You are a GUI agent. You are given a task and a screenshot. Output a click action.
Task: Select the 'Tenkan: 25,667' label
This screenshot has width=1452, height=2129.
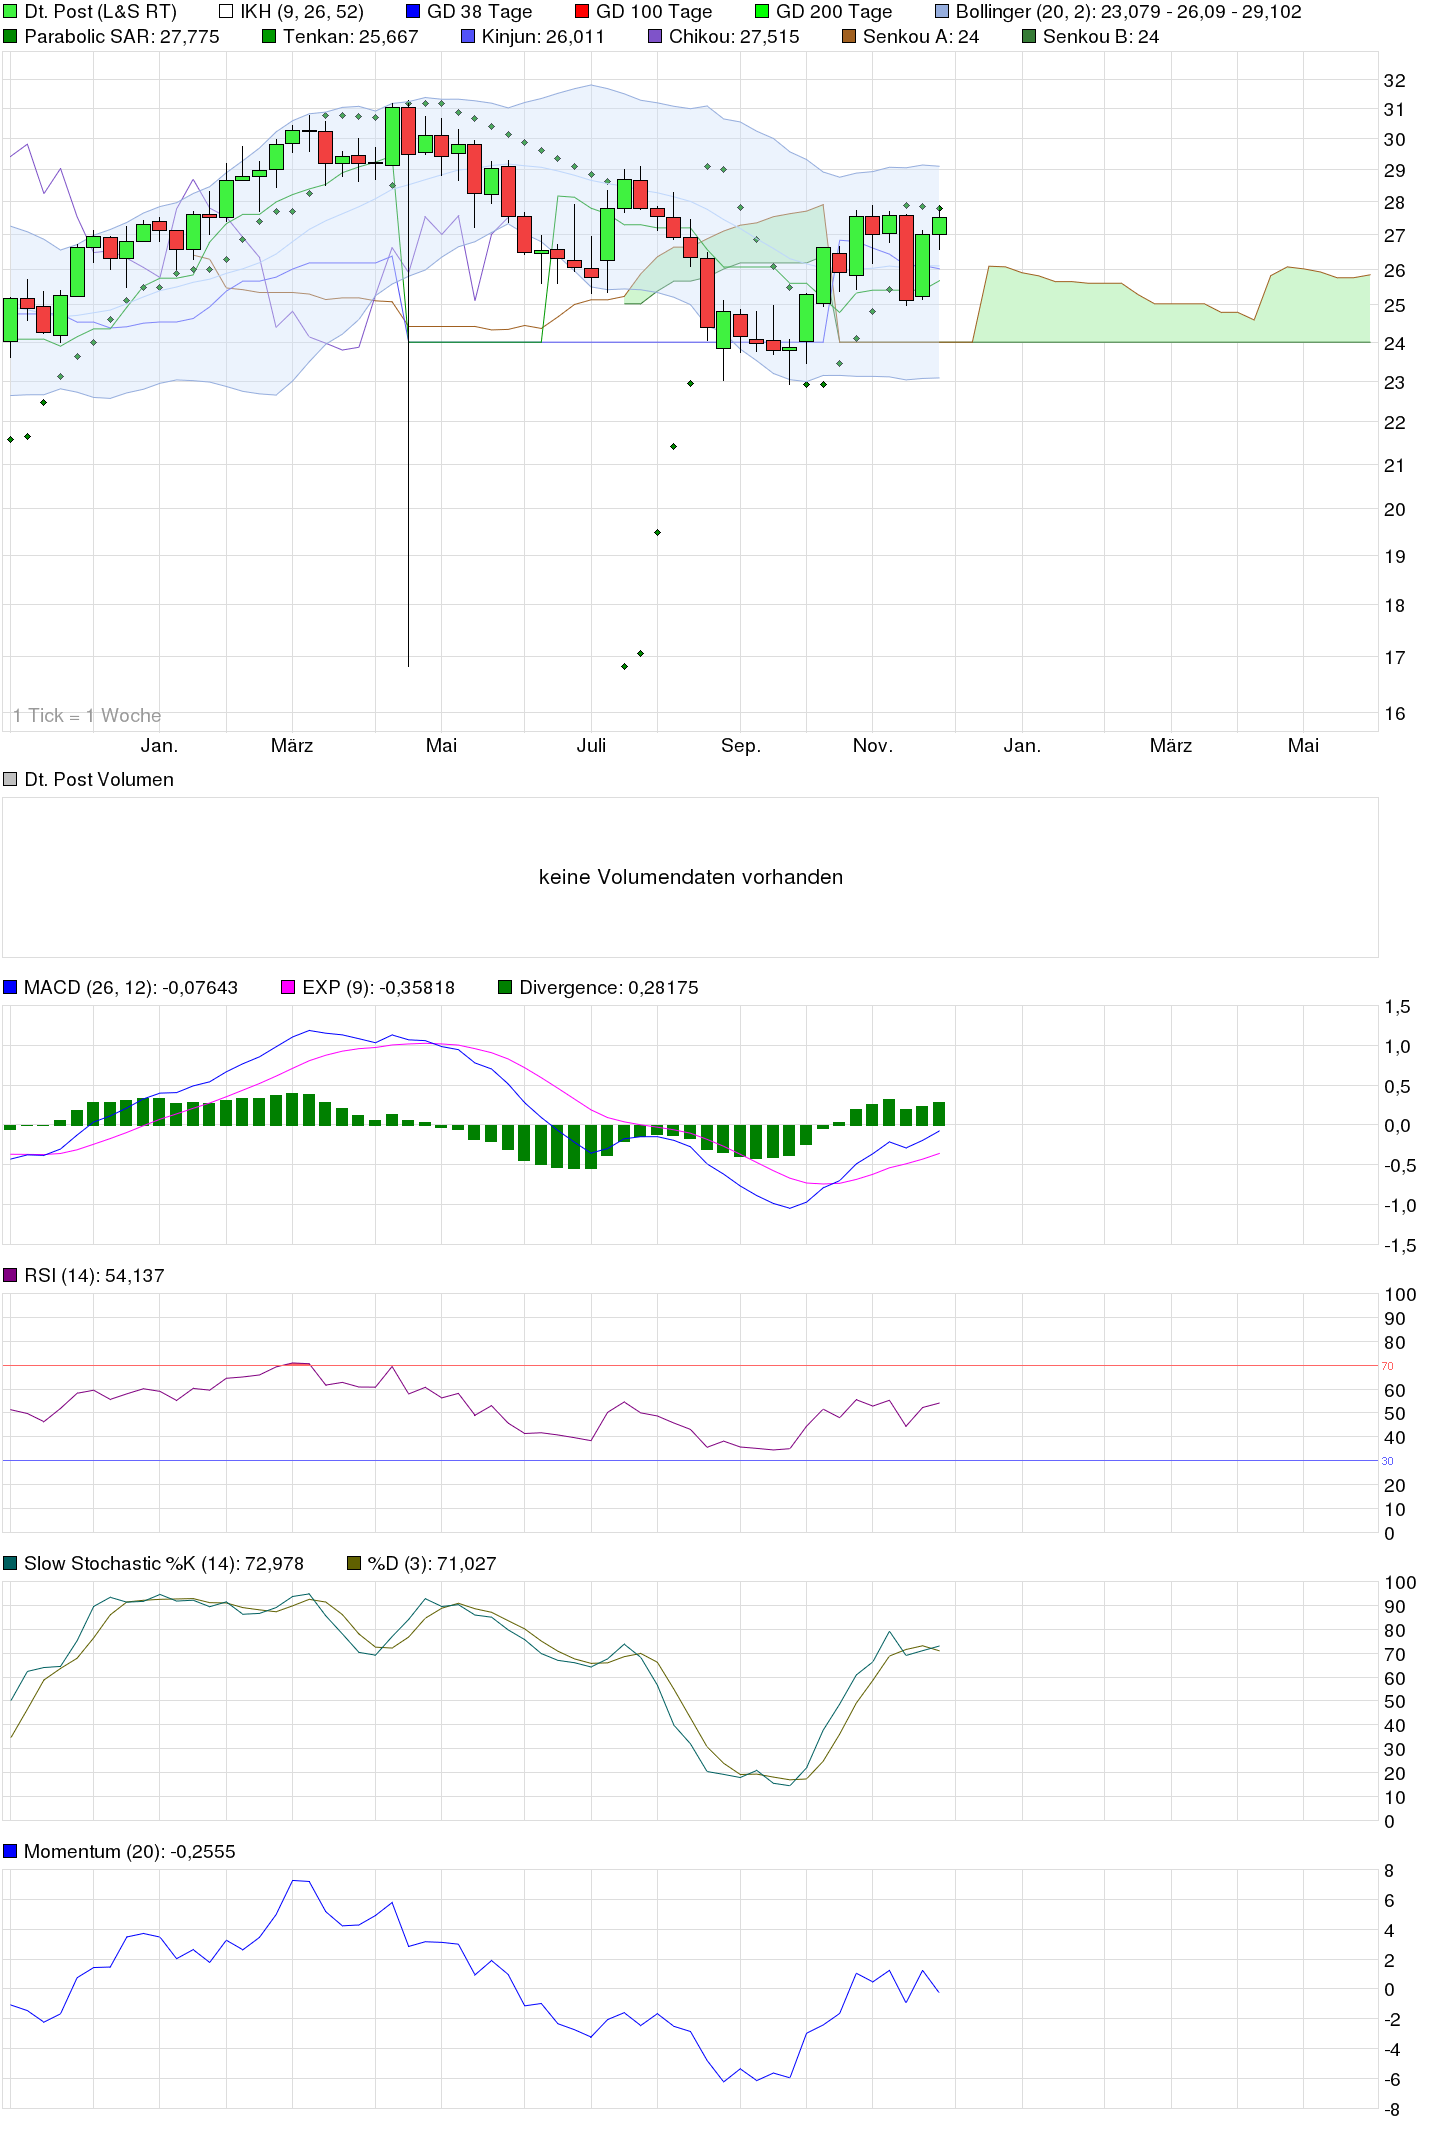tap(351, 37)
